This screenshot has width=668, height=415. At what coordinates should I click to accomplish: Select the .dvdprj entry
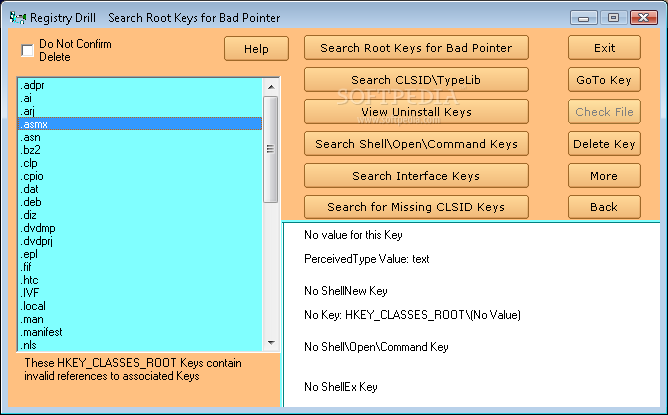[x=140, y=241]
